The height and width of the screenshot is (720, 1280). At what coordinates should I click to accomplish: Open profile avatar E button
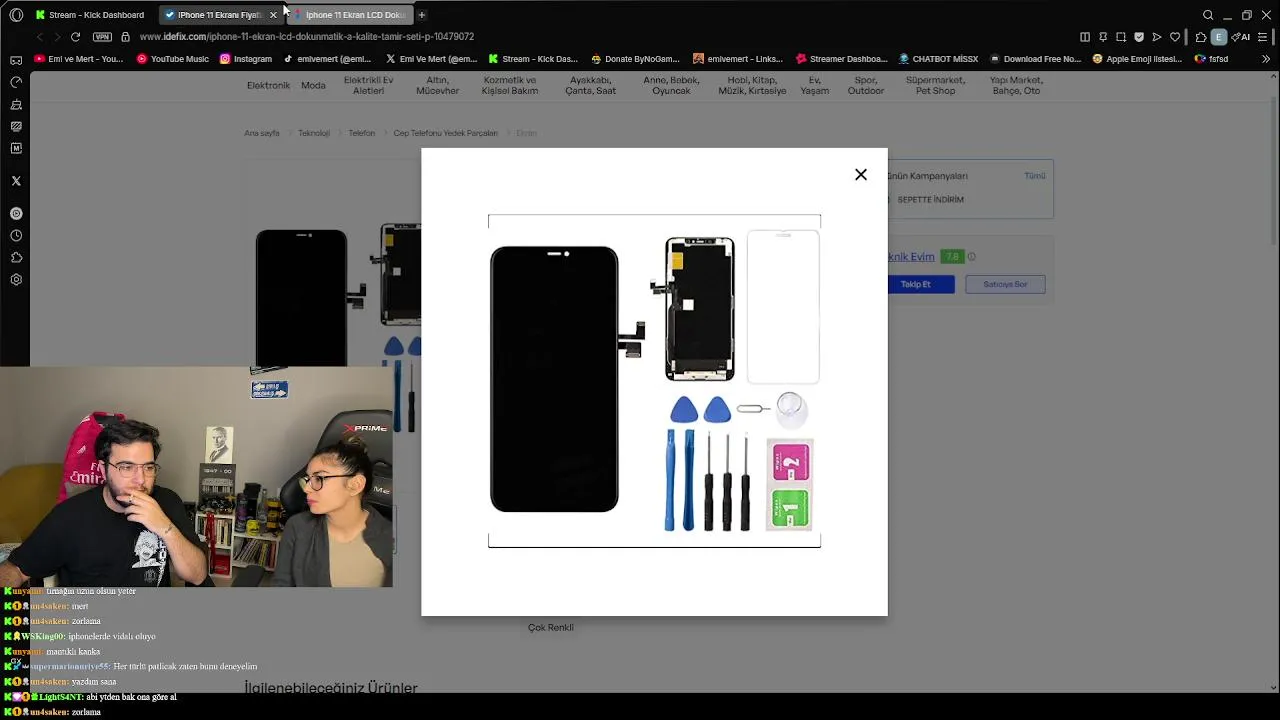[x=1218, y=37]
